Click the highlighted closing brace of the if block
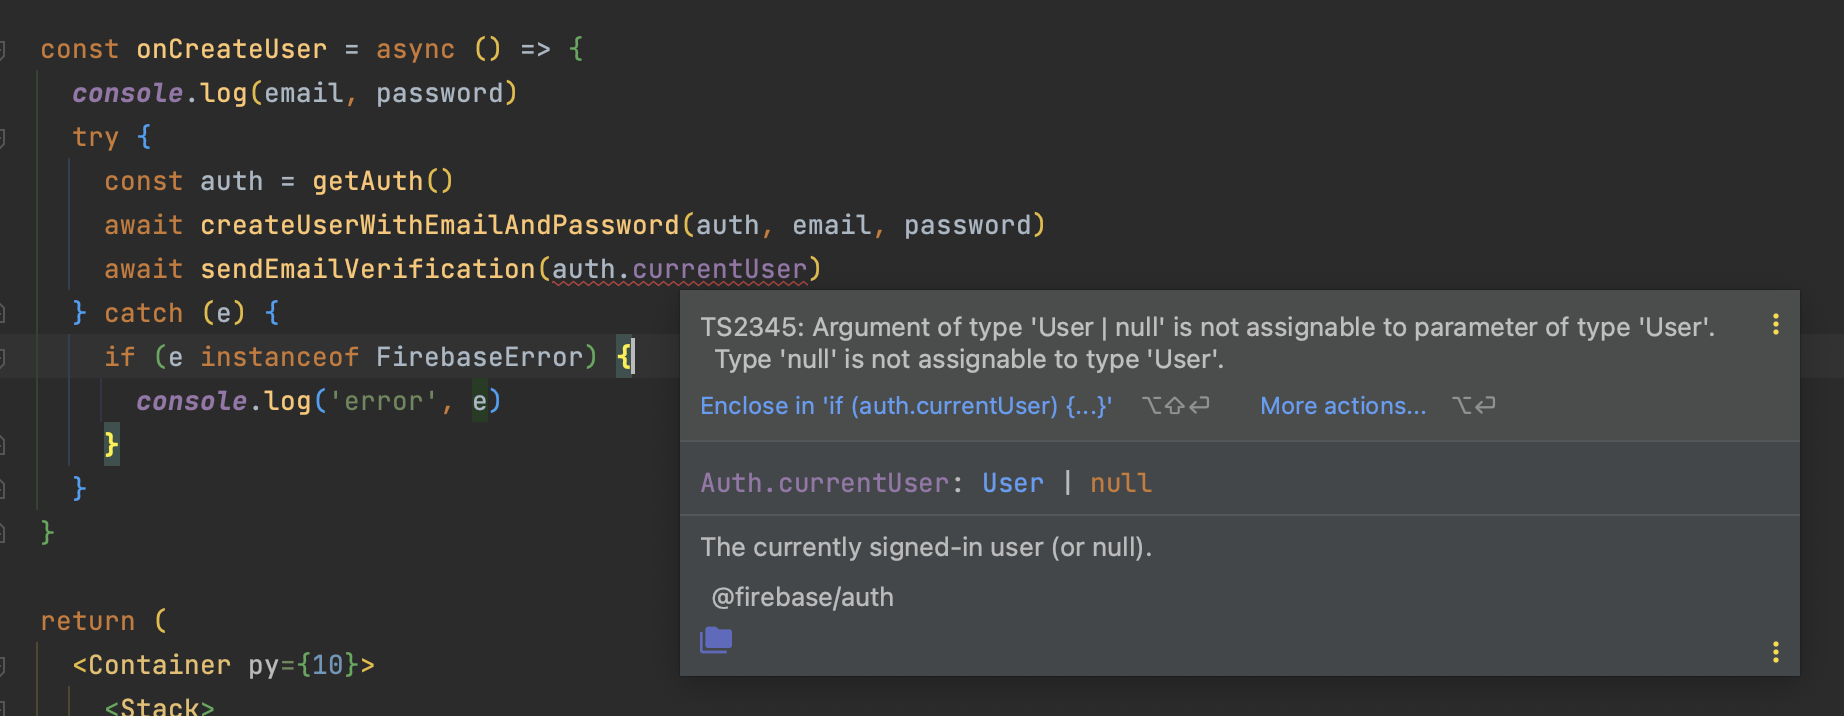Viewport: 1844px width, 716px height. point(111,445)
